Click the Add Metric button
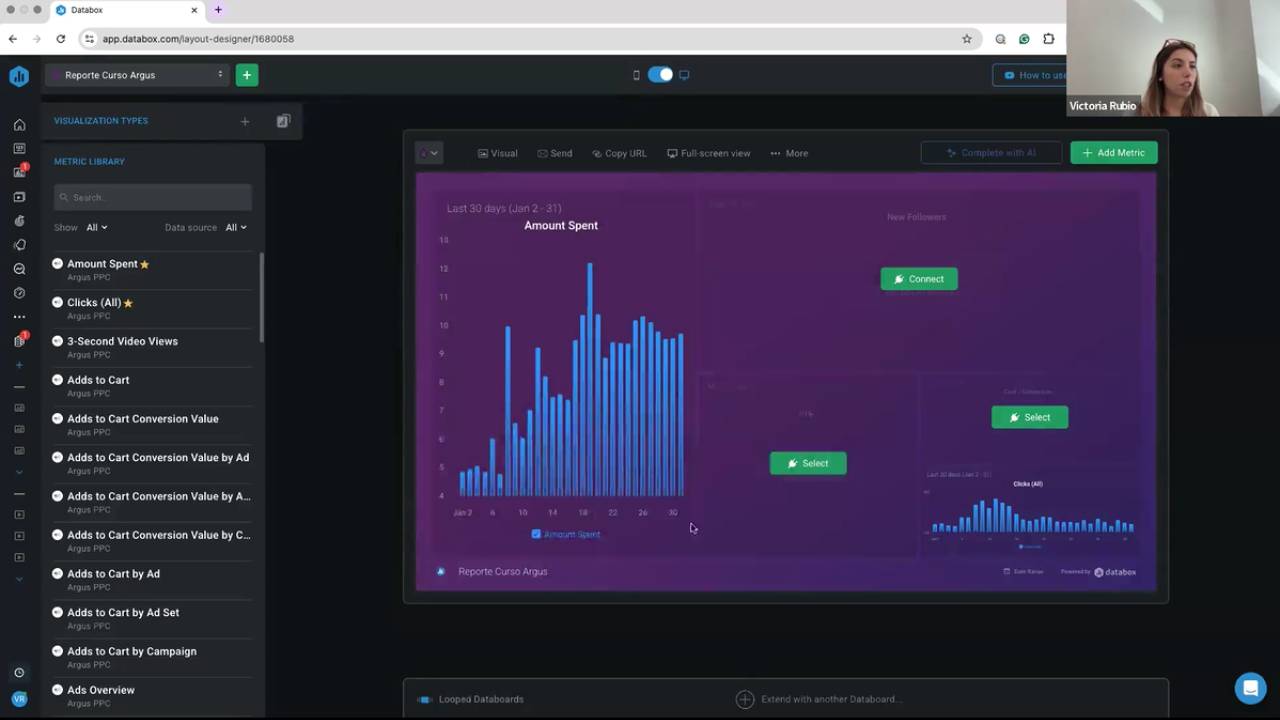 click(x=1114, y=153)
